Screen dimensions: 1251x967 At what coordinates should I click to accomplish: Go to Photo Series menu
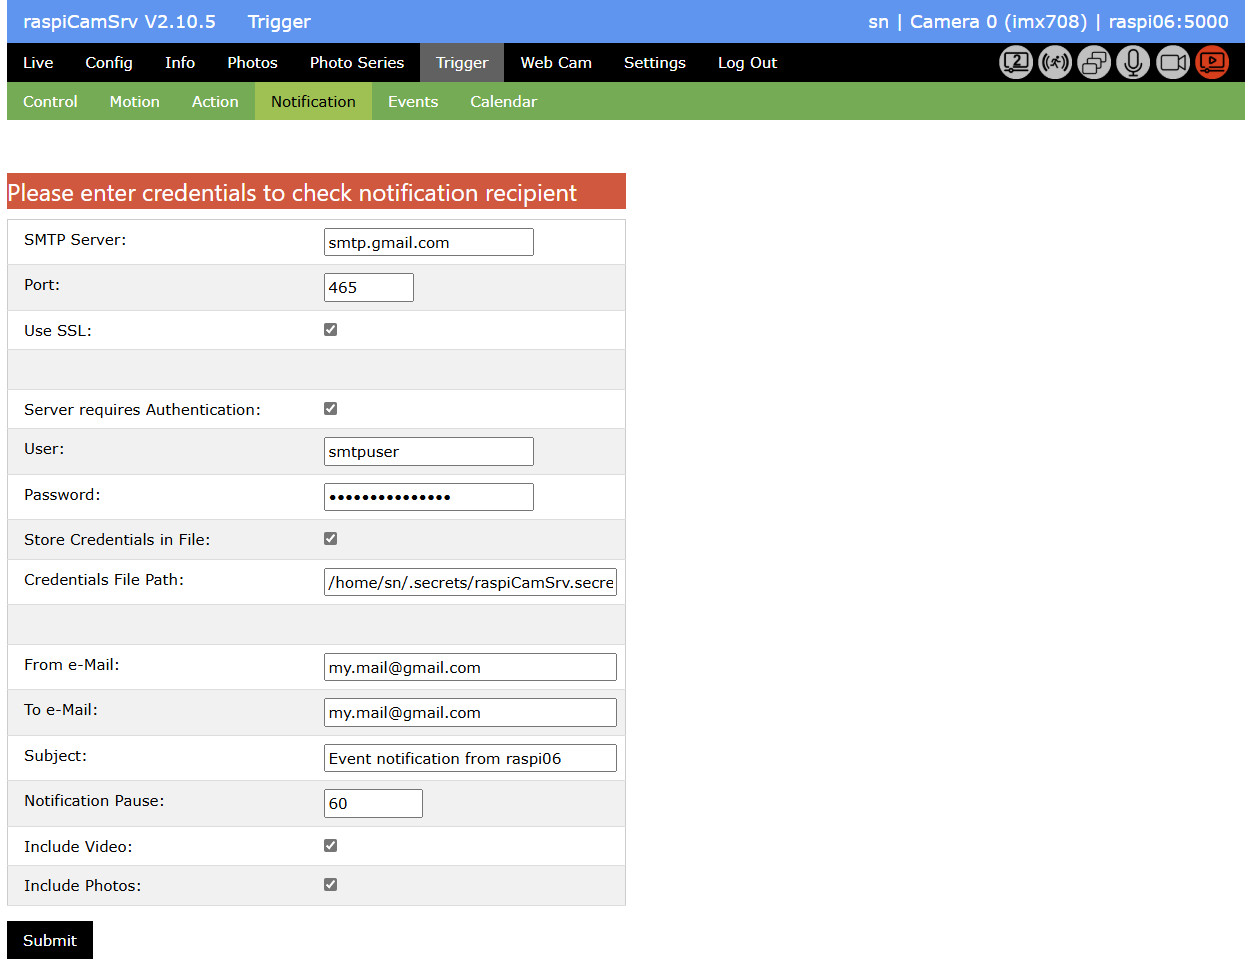click(357, 63)
